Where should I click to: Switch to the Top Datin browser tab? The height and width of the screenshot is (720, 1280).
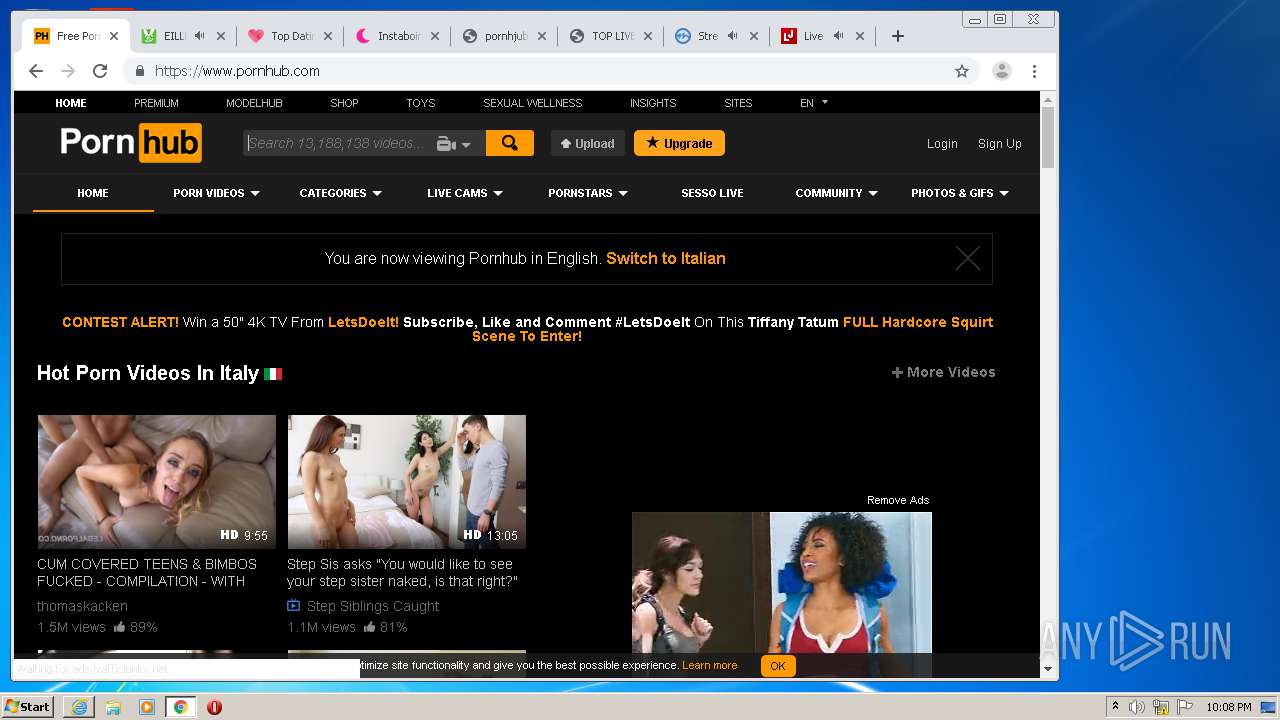[290, 36]
